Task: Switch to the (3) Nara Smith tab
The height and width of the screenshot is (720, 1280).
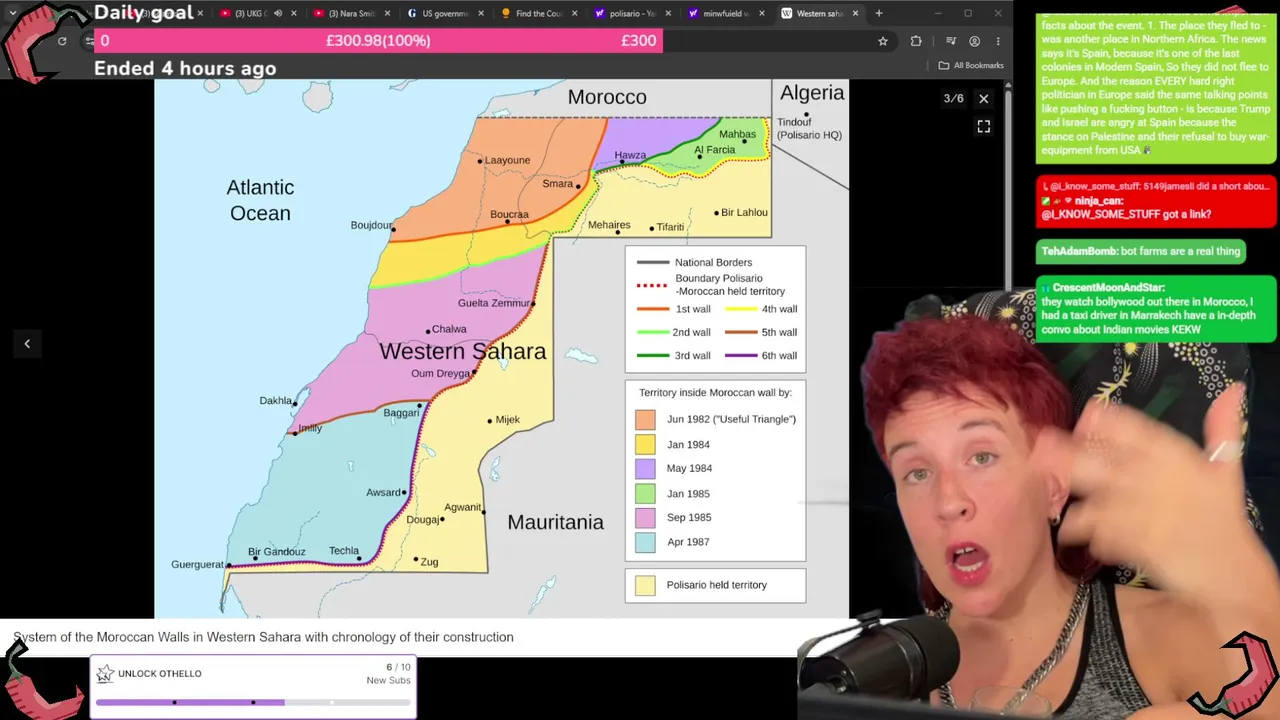Action: pos(345,14)
